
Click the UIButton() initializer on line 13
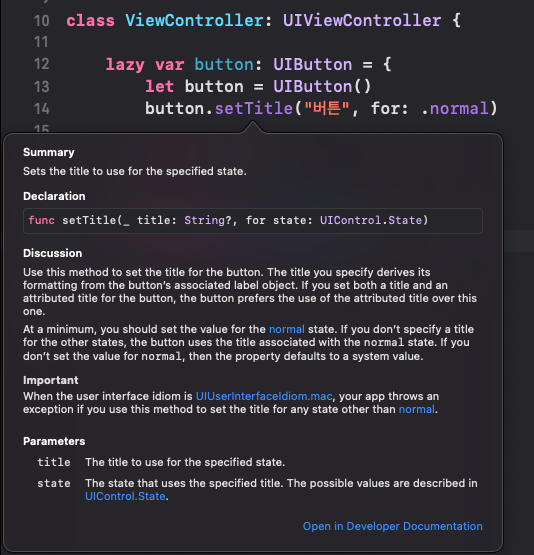[322, 87]
